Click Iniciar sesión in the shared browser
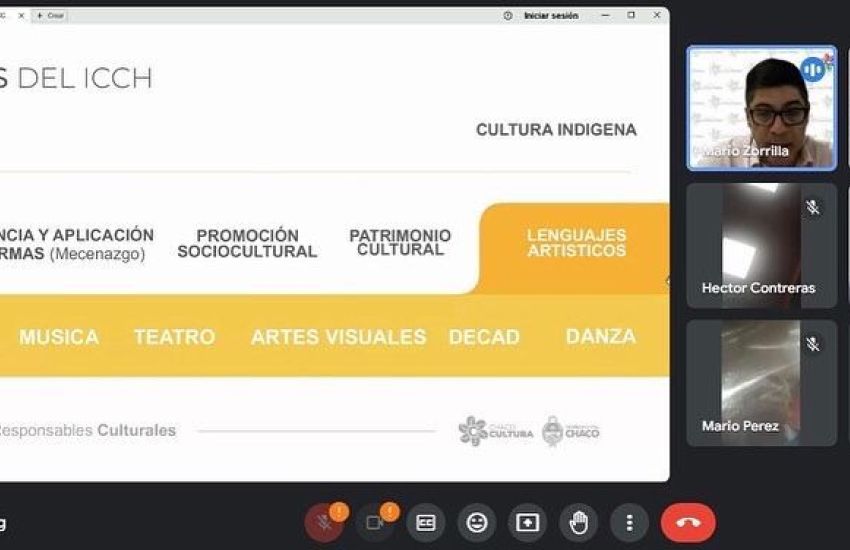This screenshot has height=550, width=850. (551, 16)
